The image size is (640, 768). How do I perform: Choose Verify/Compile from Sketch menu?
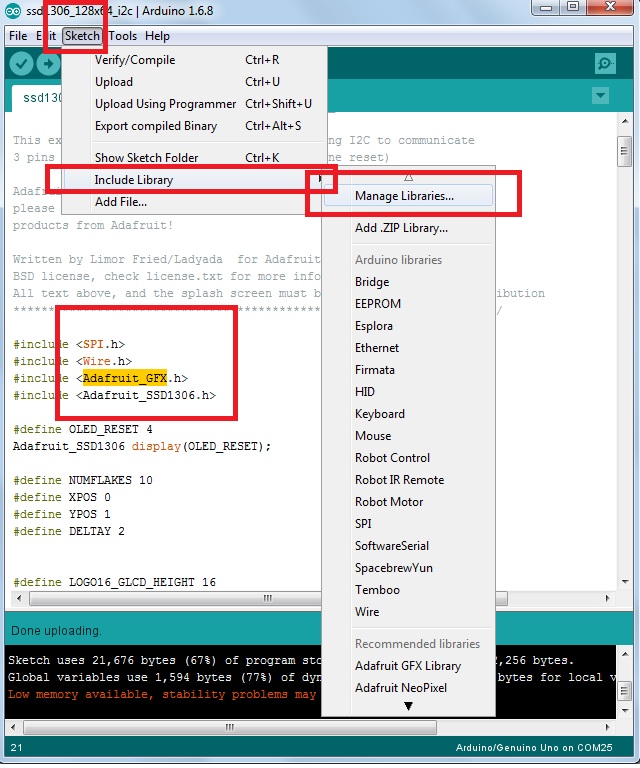pyautogui.click(x=195, y=60)
